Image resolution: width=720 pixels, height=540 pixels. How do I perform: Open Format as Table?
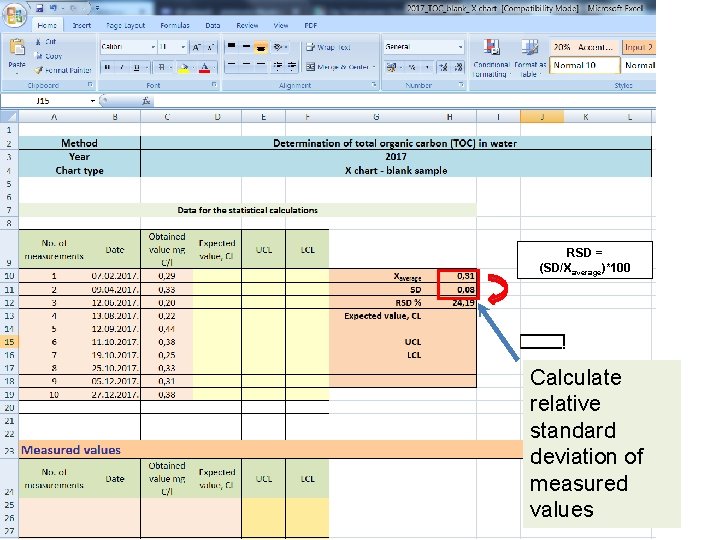[529, 58]
